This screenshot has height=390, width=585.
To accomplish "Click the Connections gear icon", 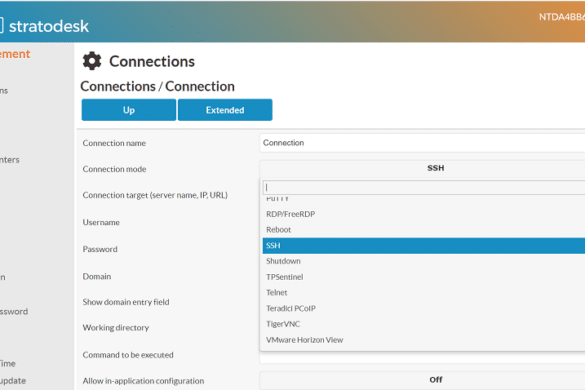I will [92, 61].
